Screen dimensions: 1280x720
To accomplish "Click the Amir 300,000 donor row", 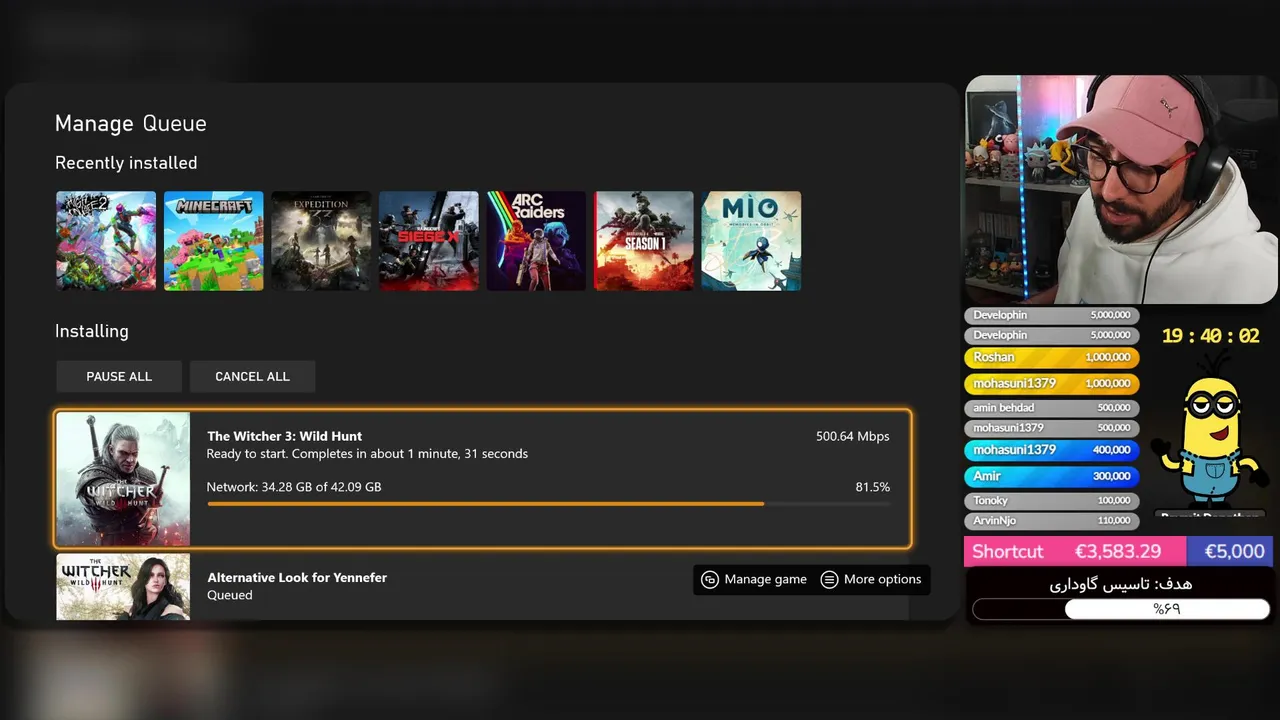I will tap(1052, 476).
